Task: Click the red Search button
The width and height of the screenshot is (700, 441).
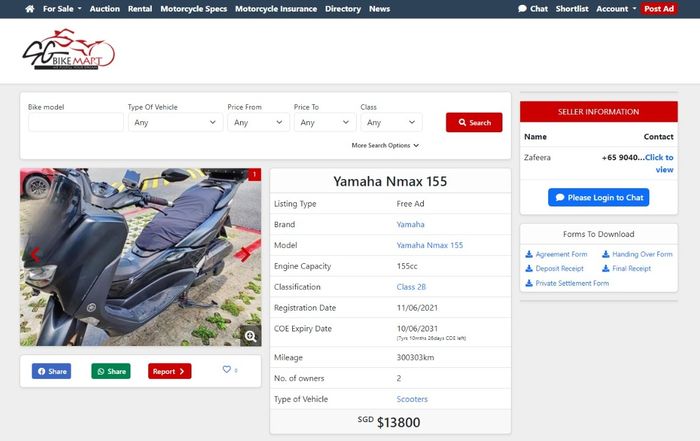Action: tap(474, 122)
